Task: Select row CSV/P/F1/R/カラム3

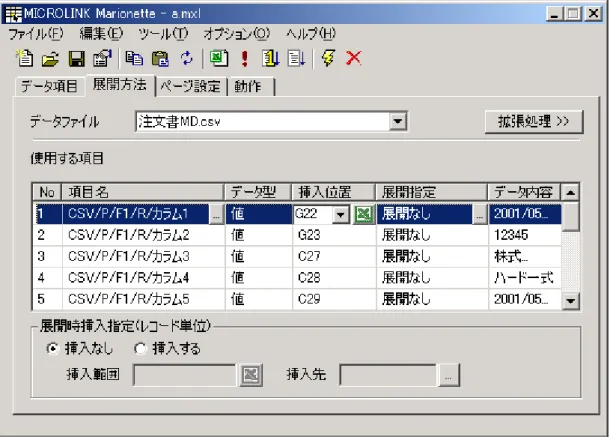Action: point(297,256)
